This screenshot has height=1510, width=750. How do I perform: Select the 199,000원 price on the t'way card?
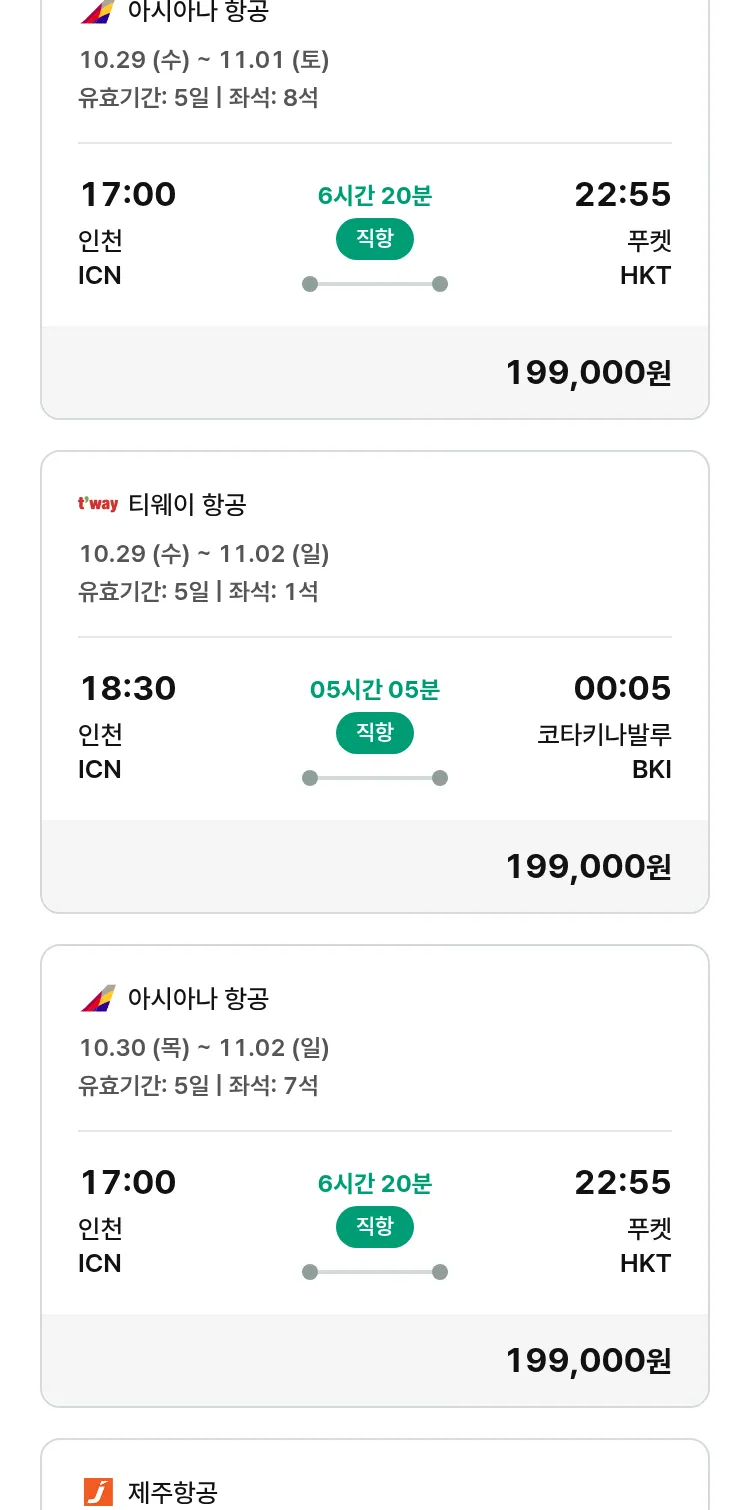click(x=588, y=866)
